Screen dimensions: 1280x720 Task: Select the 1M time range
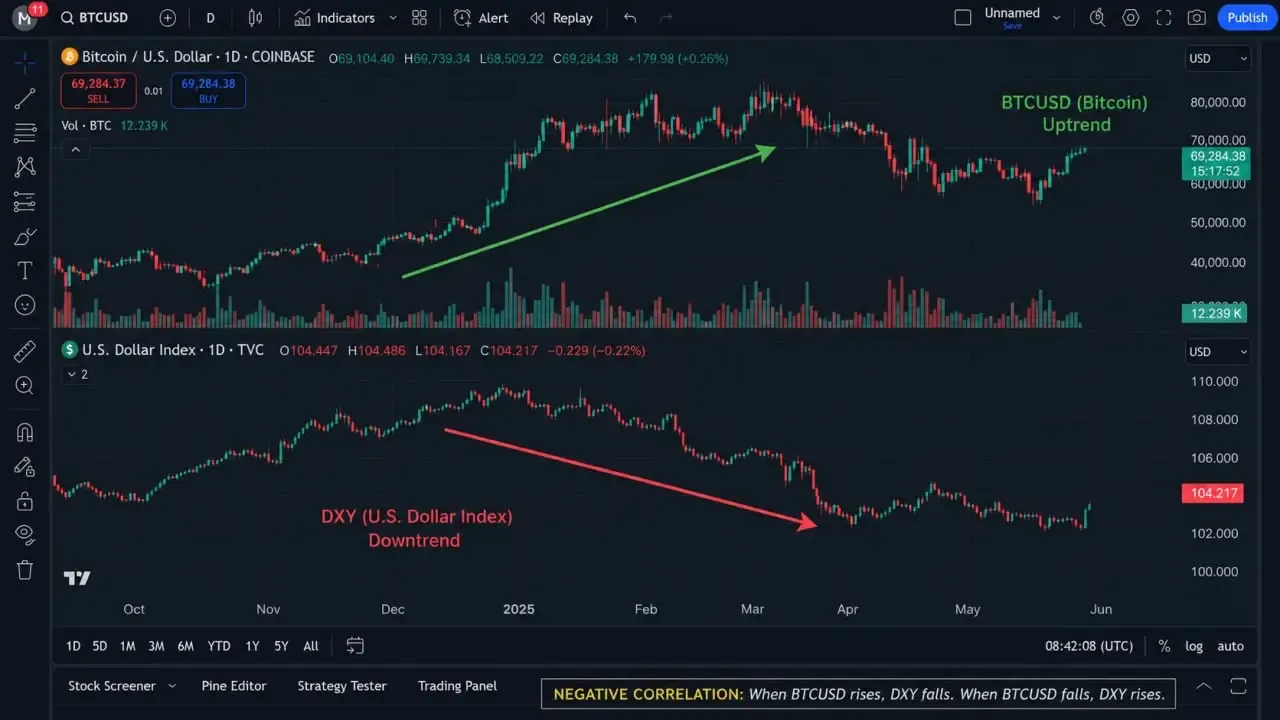click(127, 646)
